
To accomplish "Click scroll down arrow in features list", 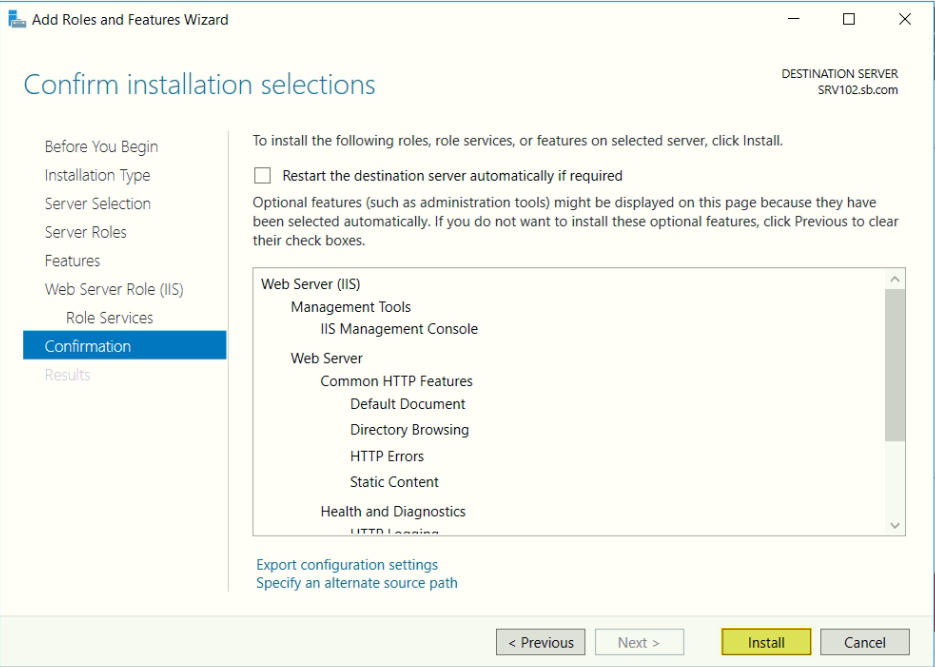I will 894,525.
